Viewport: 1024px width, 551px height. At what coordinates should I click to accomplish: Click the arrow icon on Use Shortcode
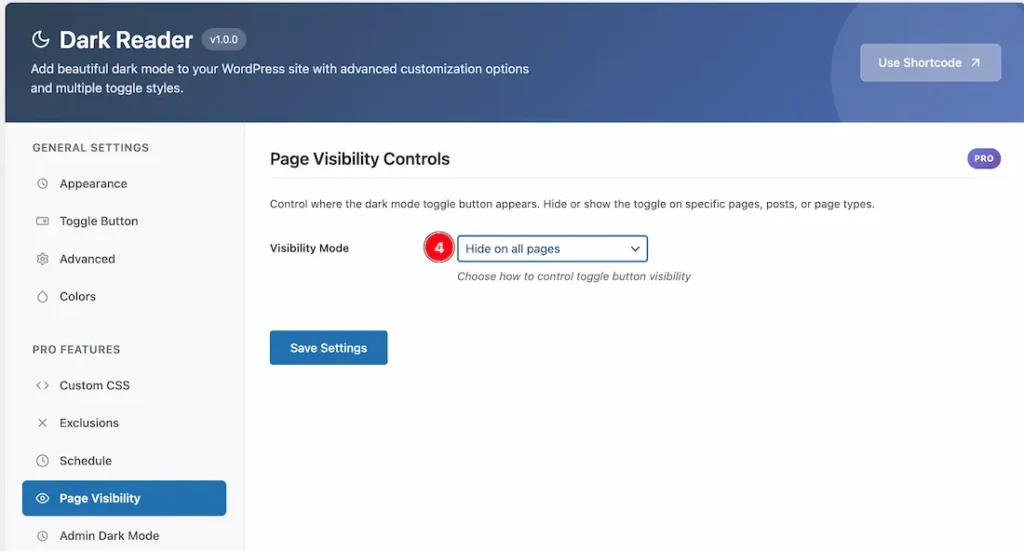pyautogui.click(x=975, y=63)
